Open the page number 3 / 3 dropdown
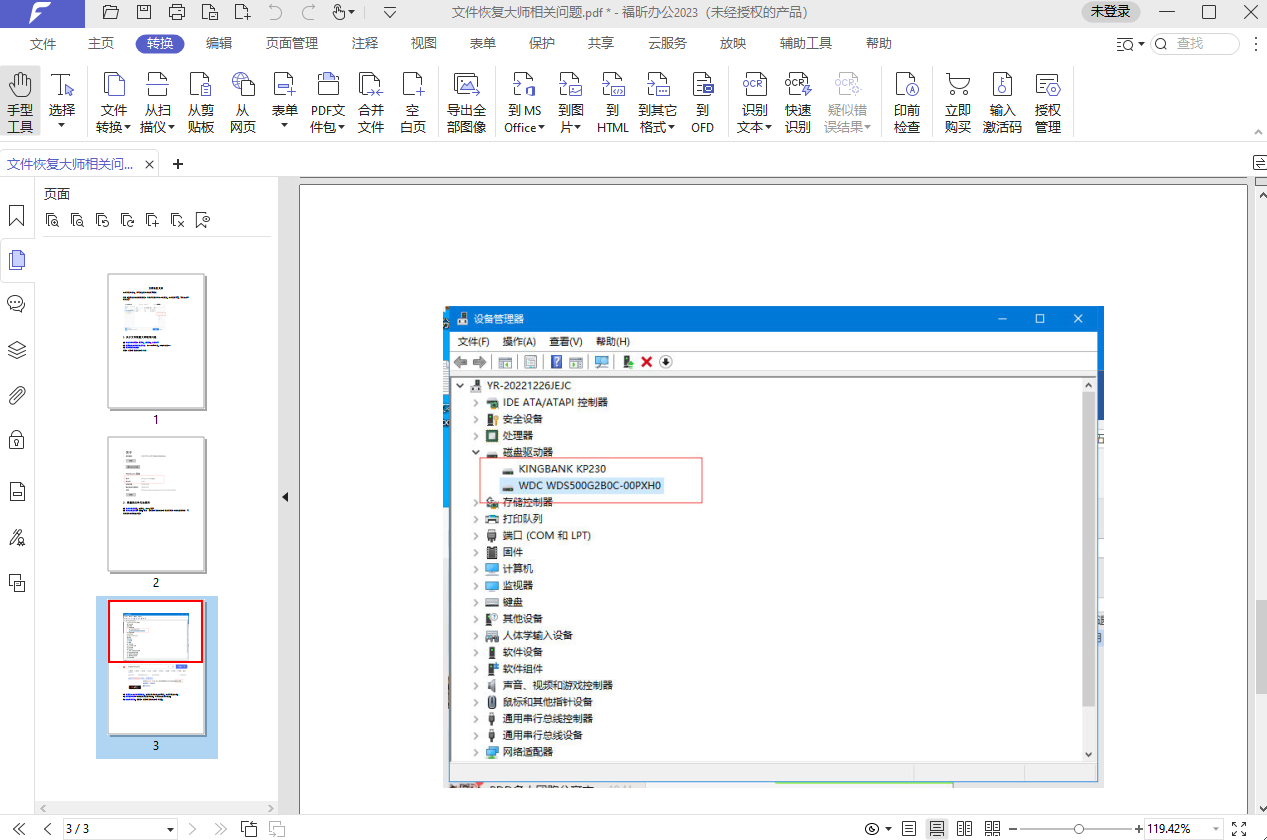 point(171,829)
